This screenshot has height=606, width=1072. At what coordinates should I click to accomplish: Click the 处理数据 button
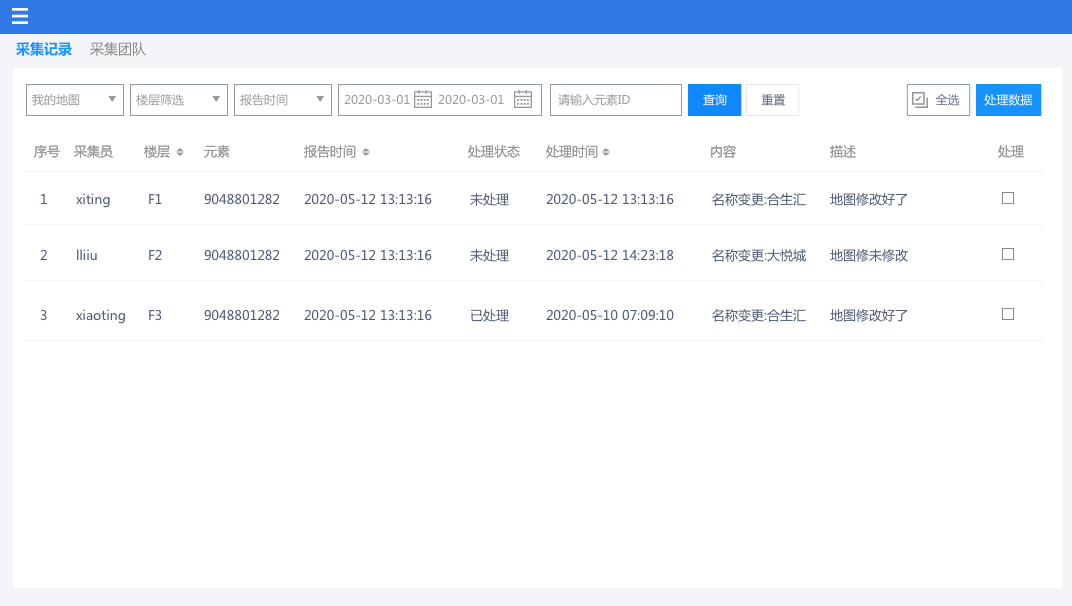1008,99
